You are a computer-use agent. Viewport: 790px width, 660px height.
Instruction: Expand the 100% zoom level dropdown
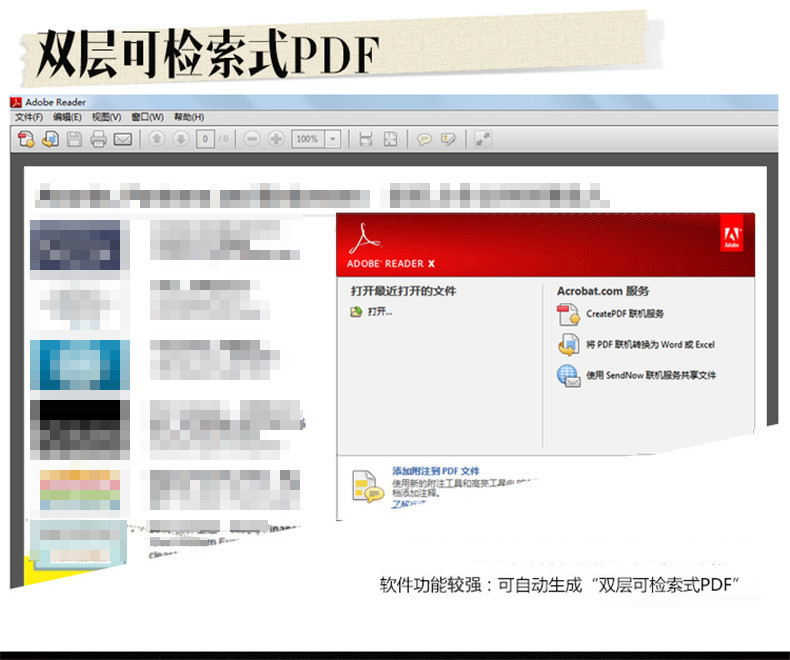[332, 139]
